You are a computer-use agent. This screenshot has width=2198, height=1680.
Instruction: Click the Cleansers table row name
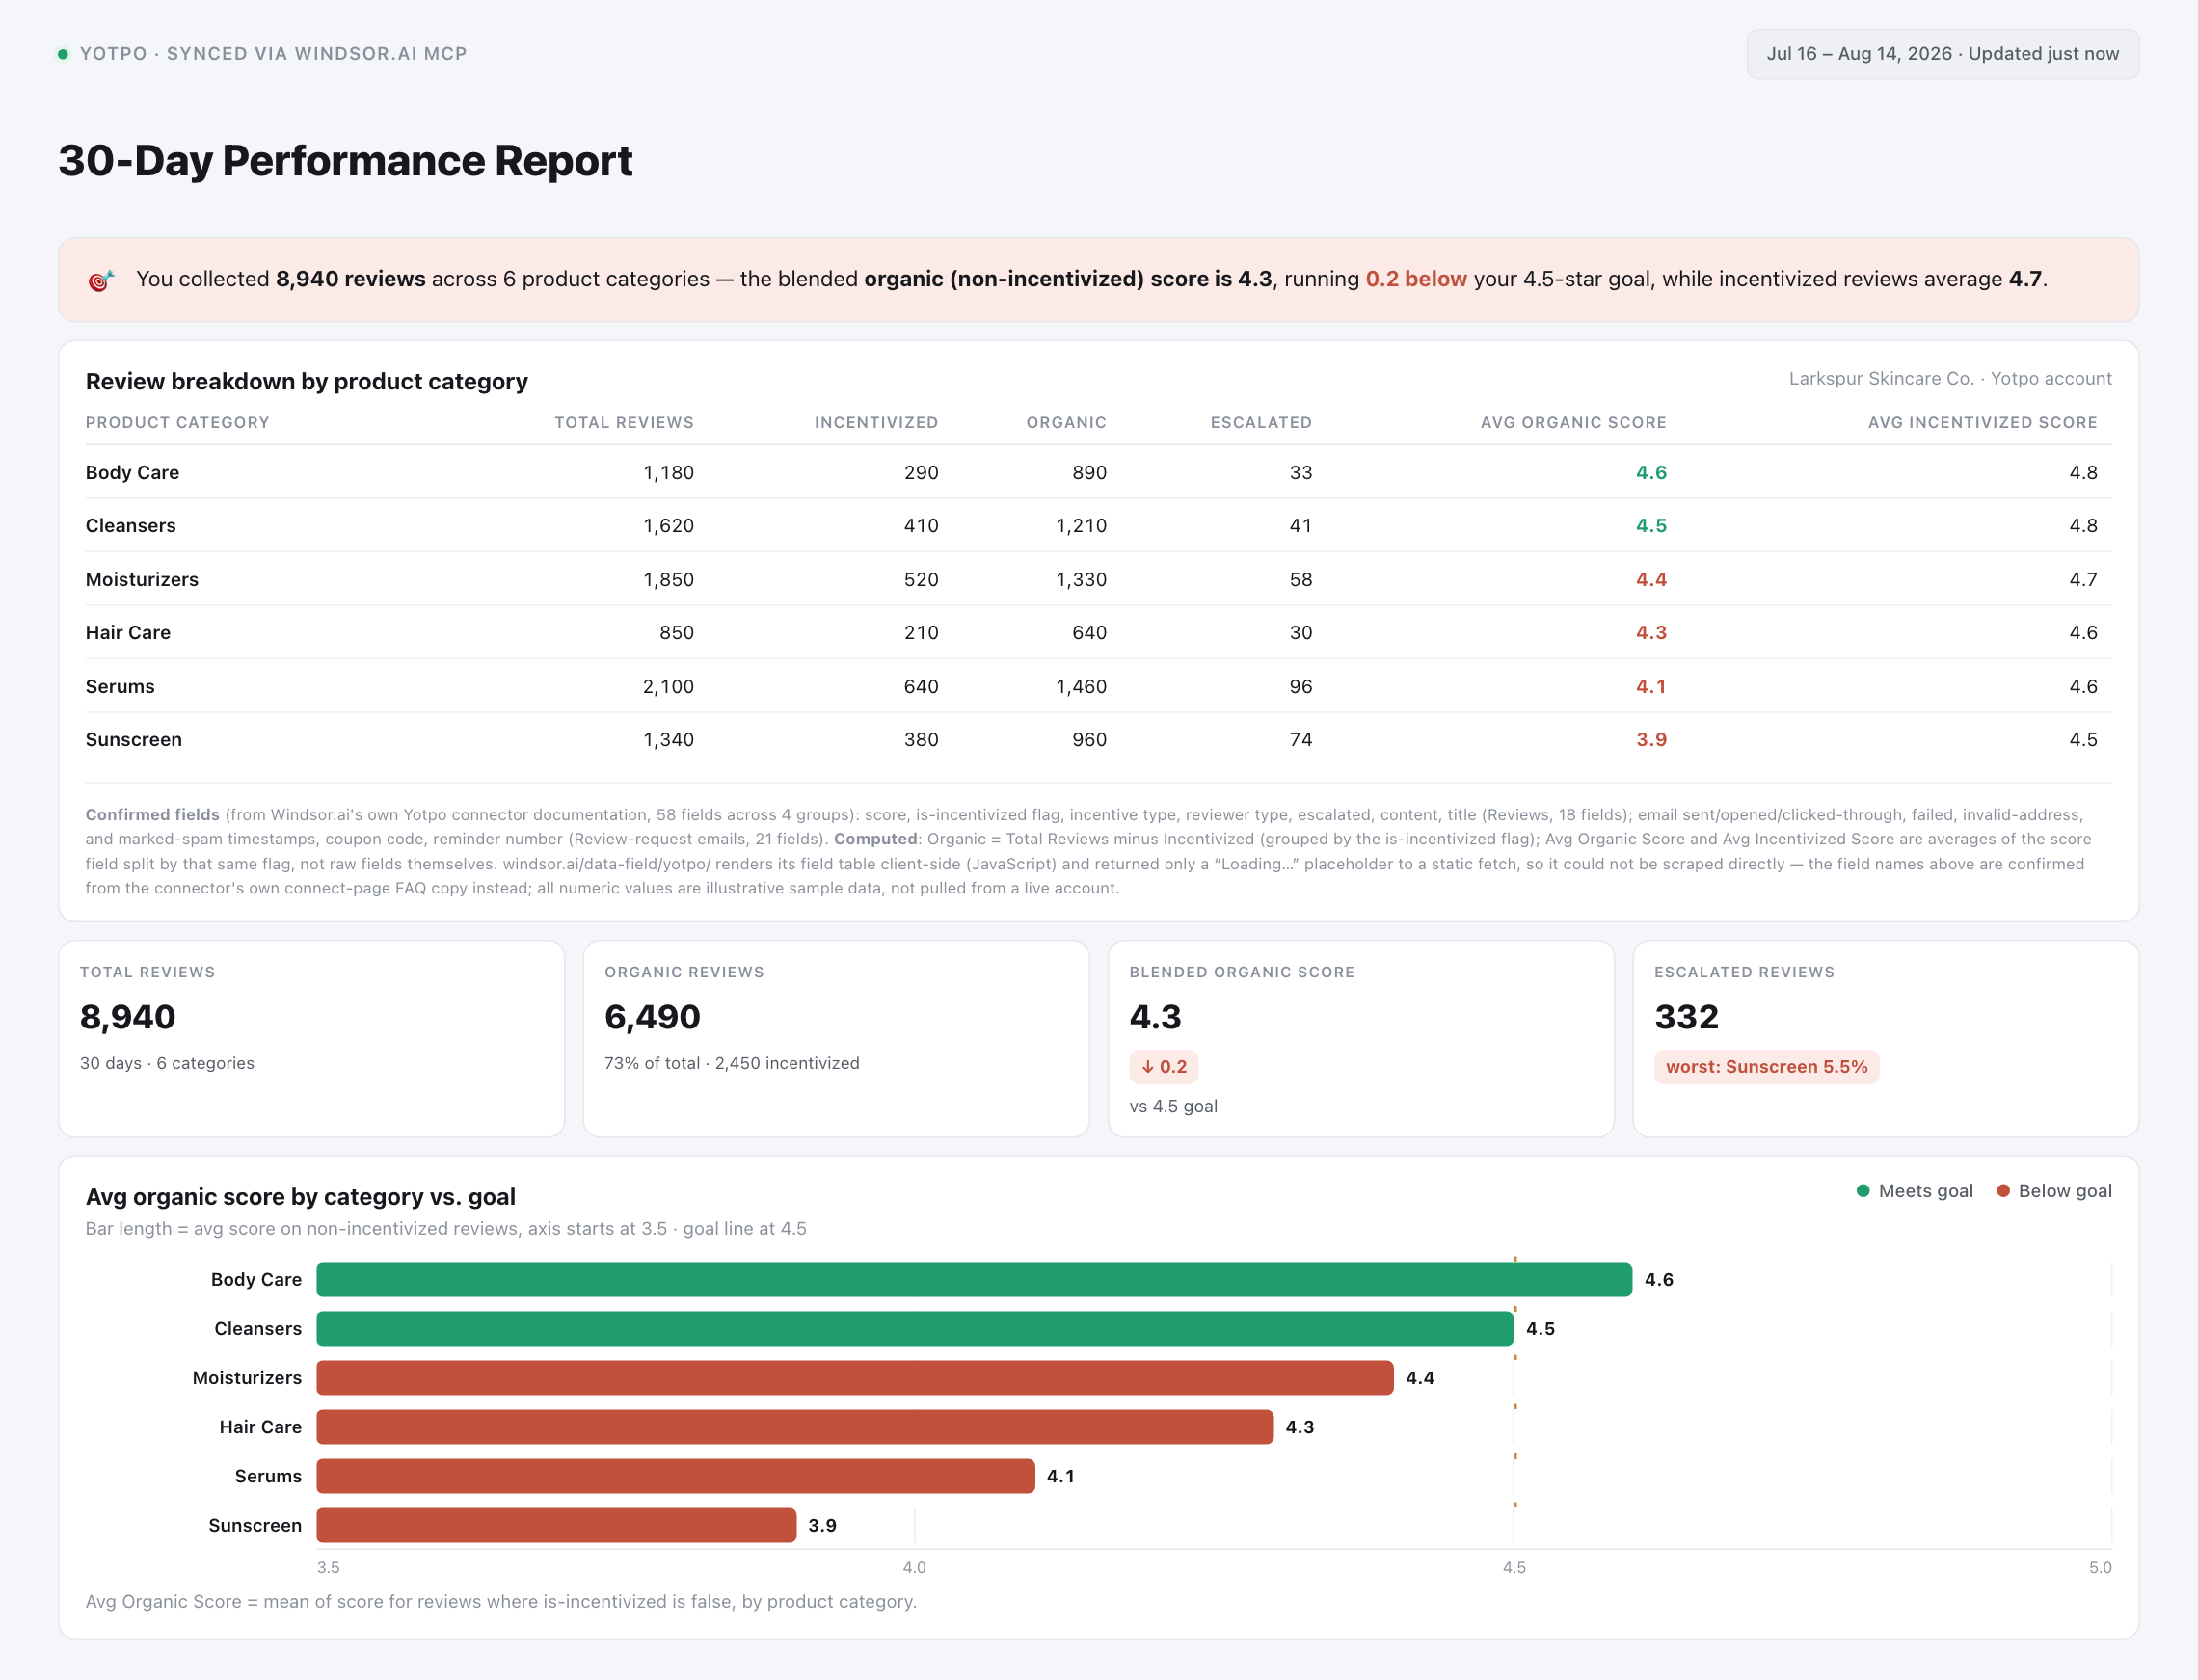point(130,525)
